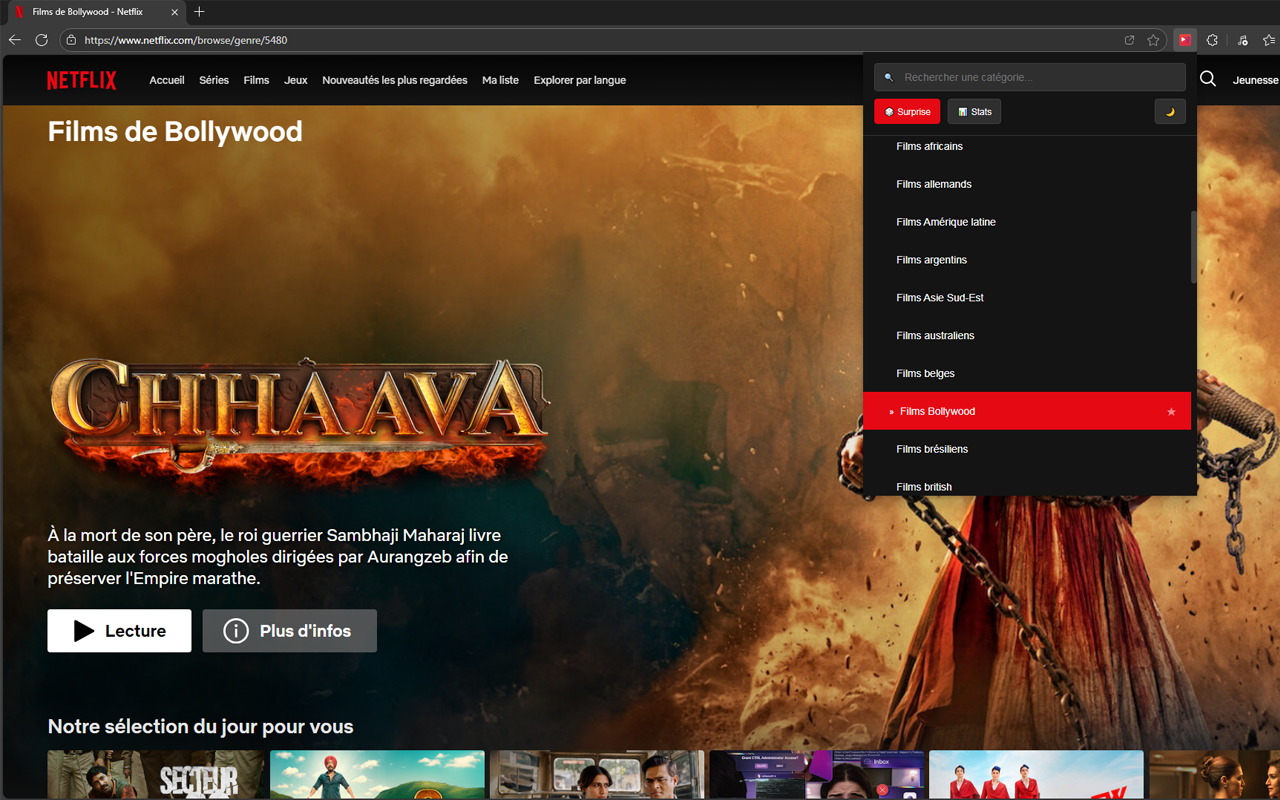1280x800 pixels.
Task: Open the Netflix categories extension icon
Action: pyautogui.click(x=1185, y=40)
